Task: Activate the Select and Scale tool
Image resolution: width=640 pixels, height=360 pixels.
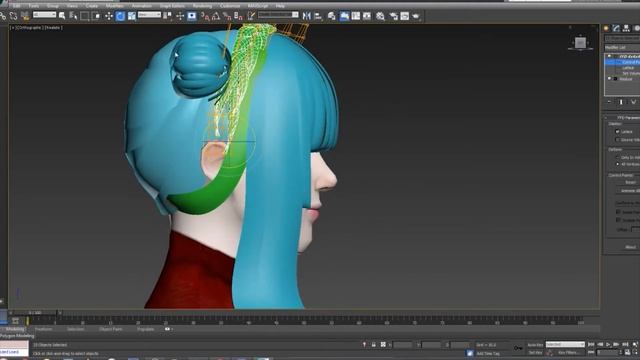Action: tap(131, 16)
